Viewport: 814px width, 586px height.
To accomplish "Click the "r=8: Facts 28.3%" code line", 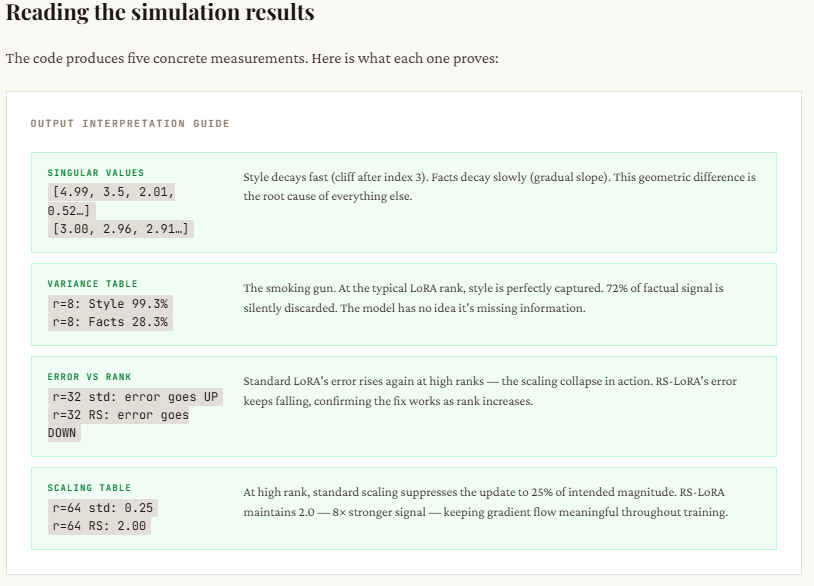I will pos(110,322).
